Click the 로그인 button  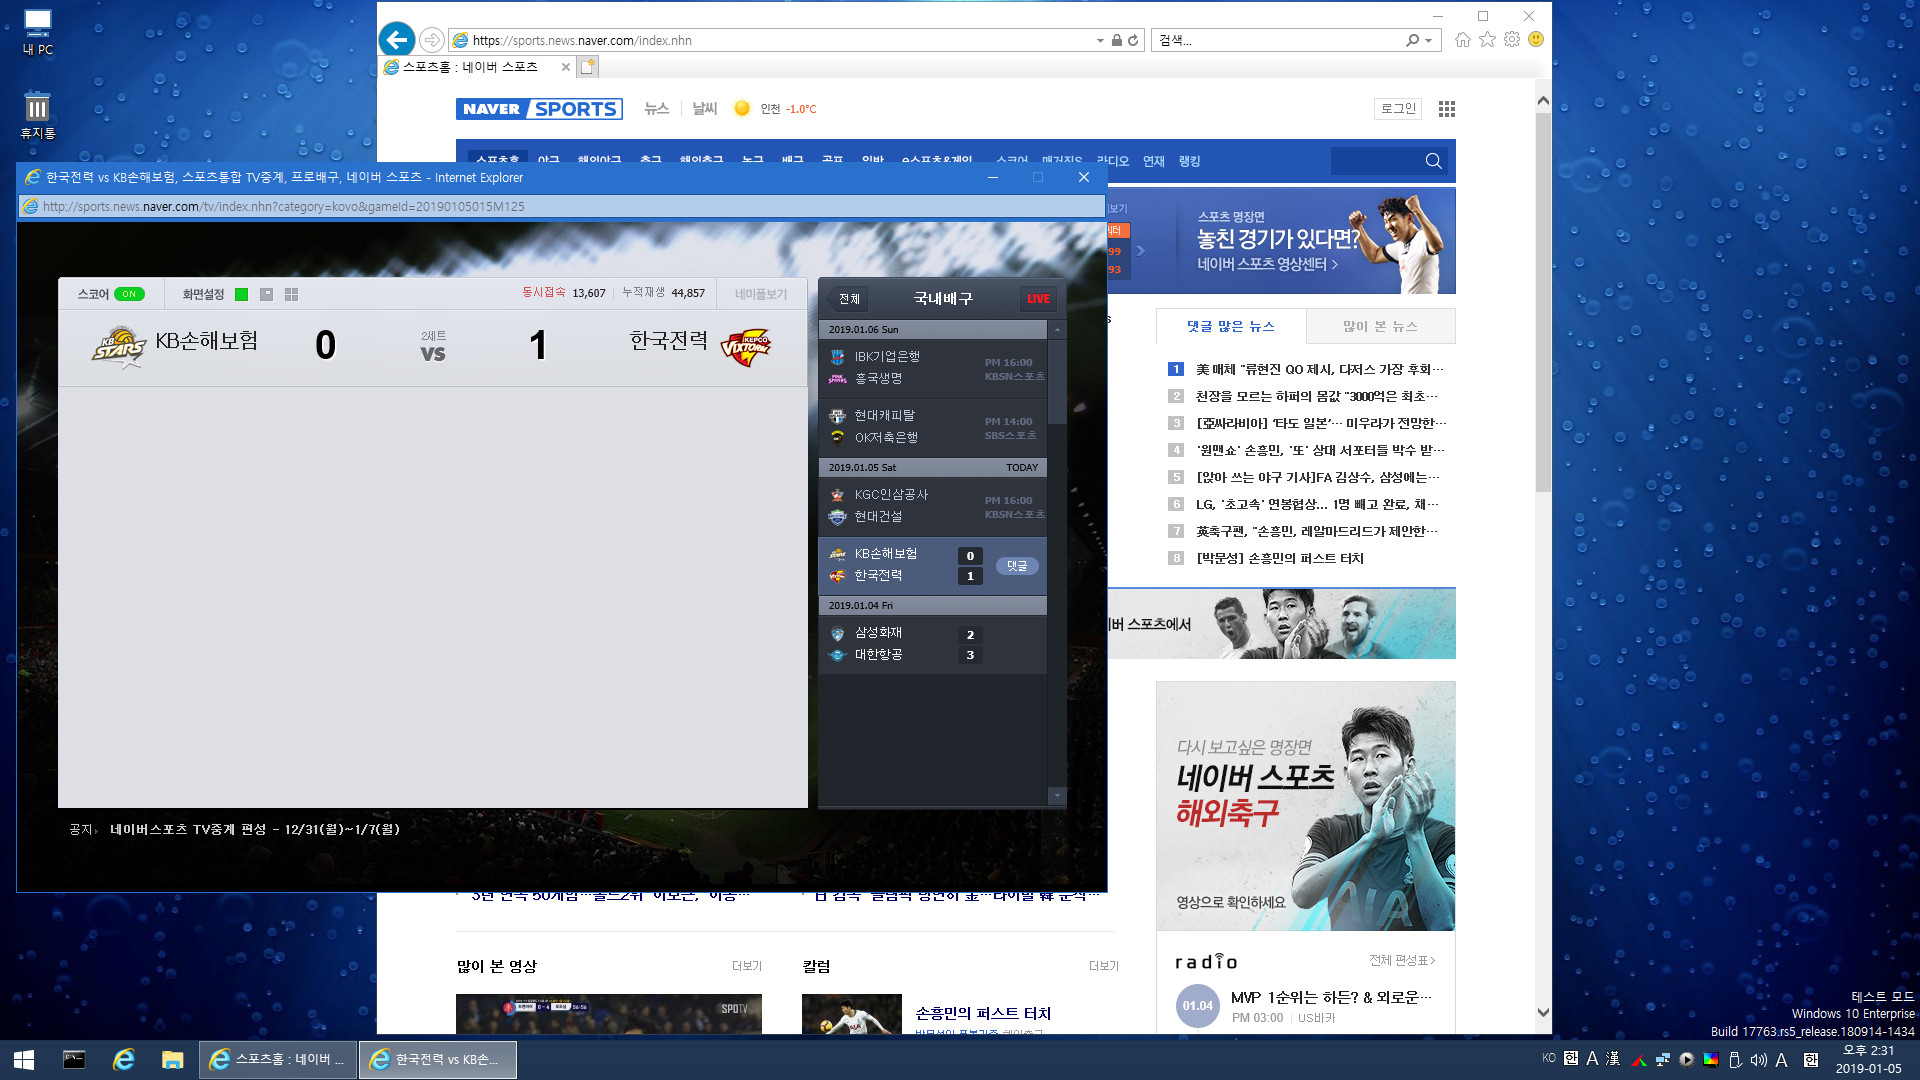point(1398,108)
